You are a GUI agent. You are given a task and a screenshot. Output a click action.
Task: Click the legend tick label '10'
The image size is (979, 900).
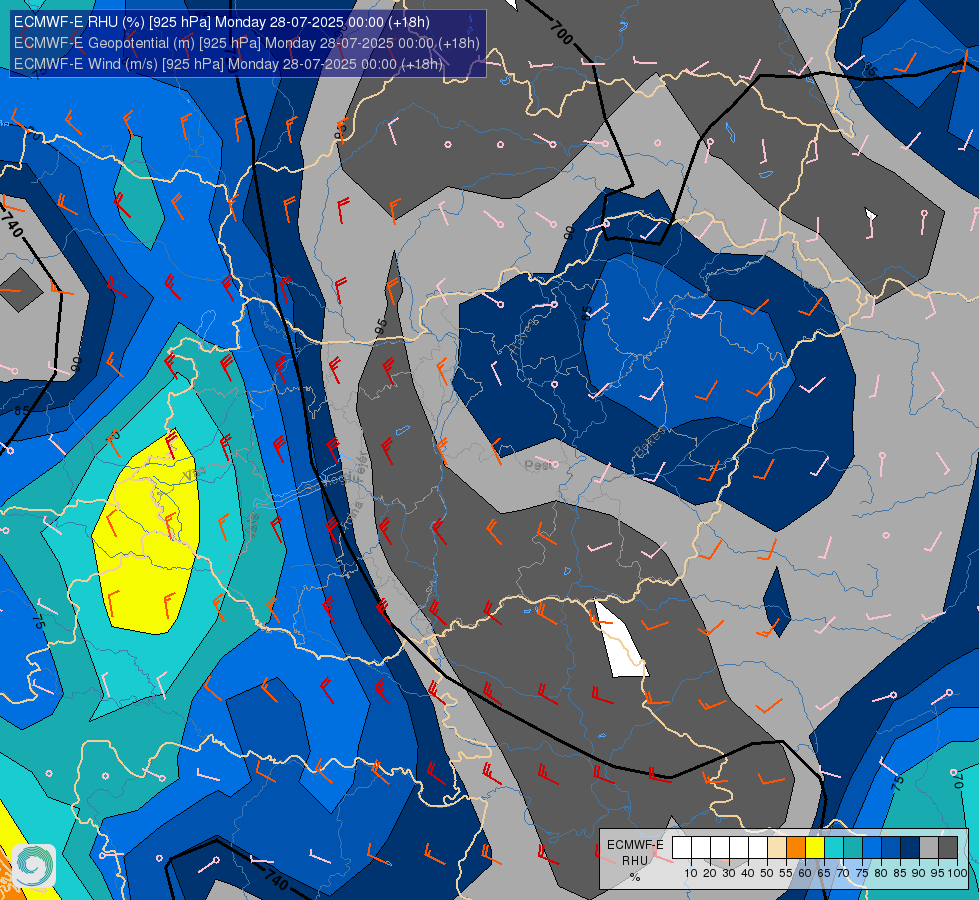click(x=691, y=873)
